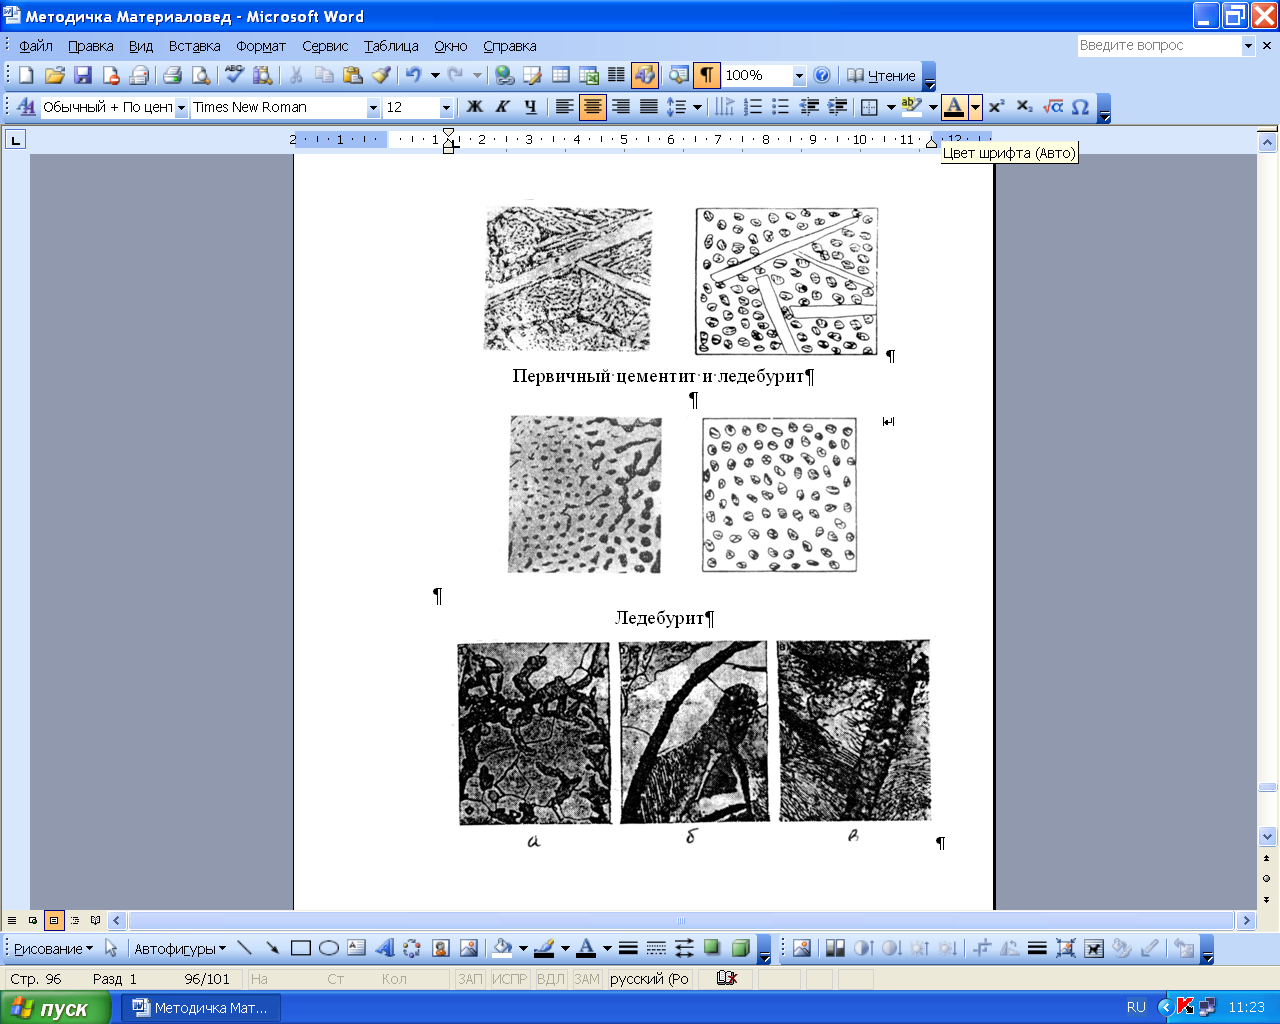Click the font color A button
The width and height of the screenshot is (1280, 1024).
[x=954, y=107]
